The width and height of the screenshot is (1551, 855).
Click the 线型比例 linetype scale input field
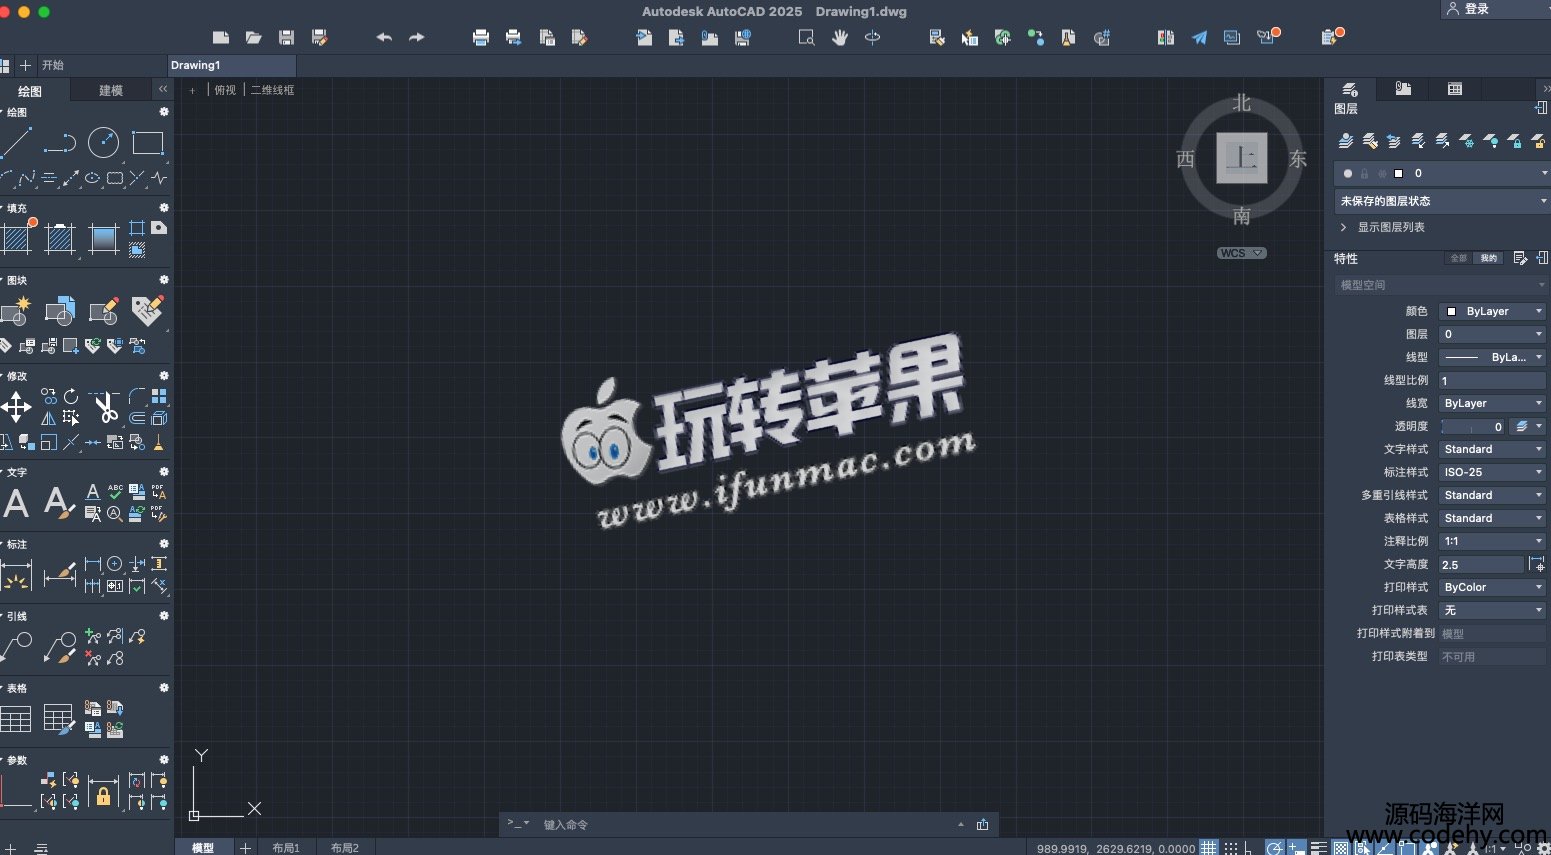[1492, 380]
